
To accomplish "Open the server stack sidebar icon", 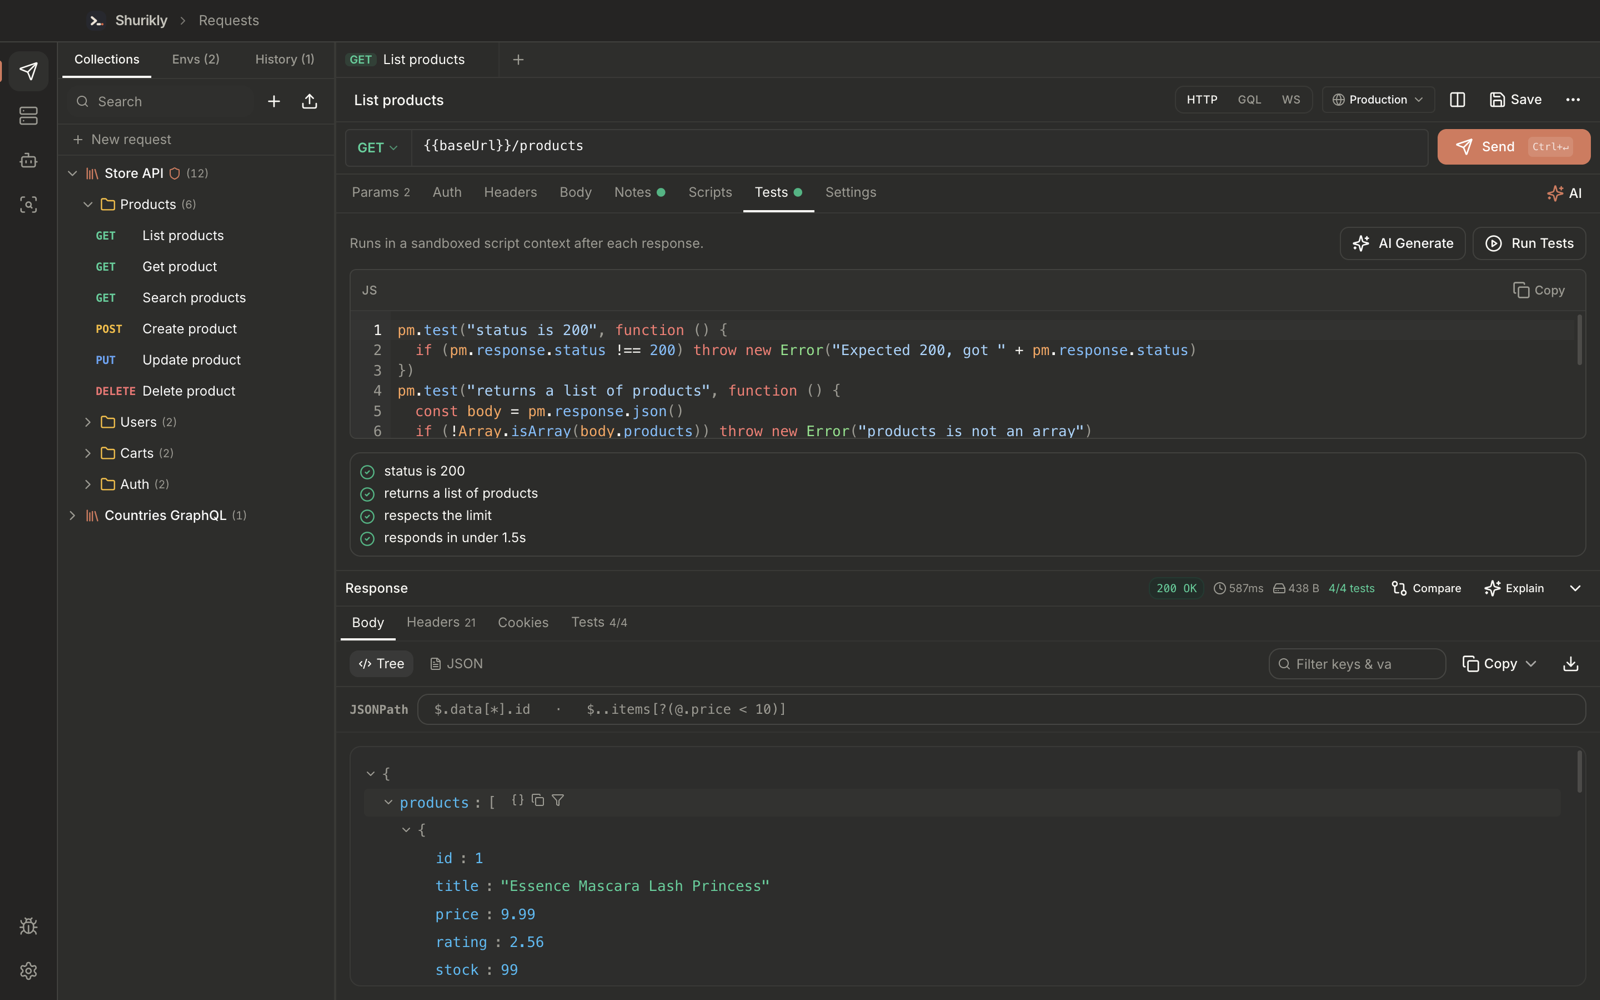I will tap(28, 116).
